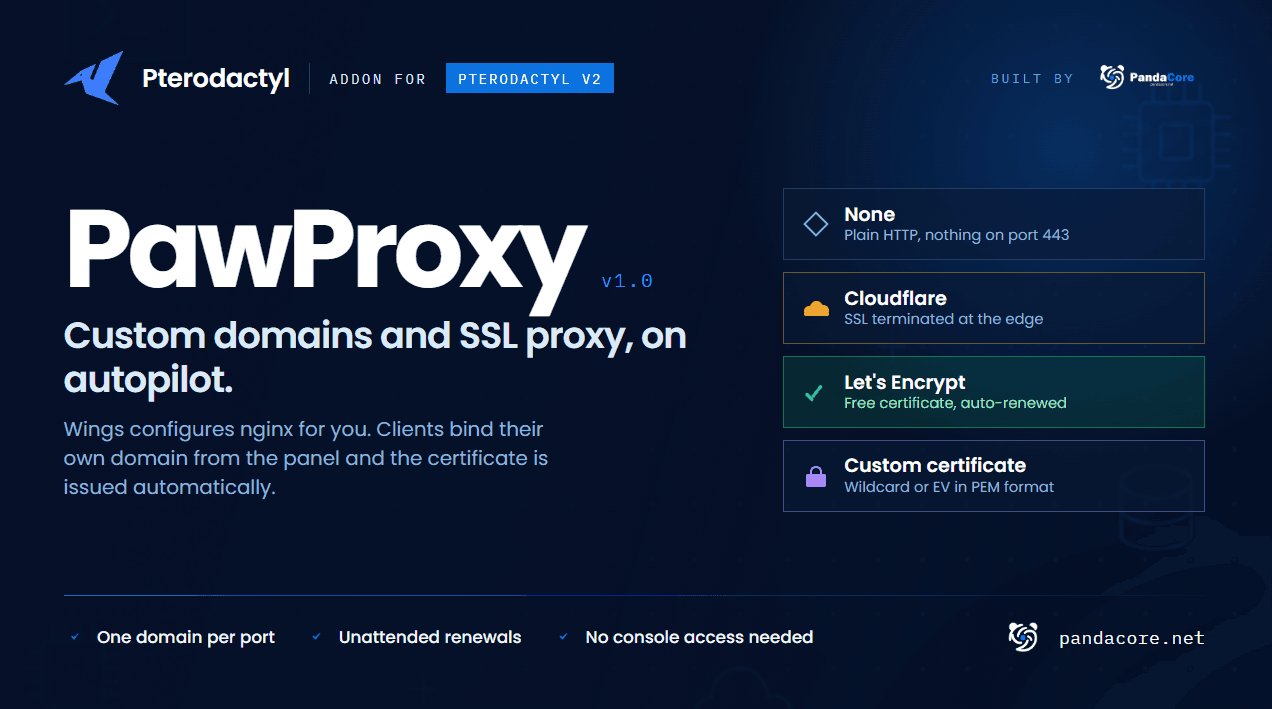Viewport: 1272px width, 709px height.
Task: Click the PTERODACTYL V2 badge
Action: (530, 78)
